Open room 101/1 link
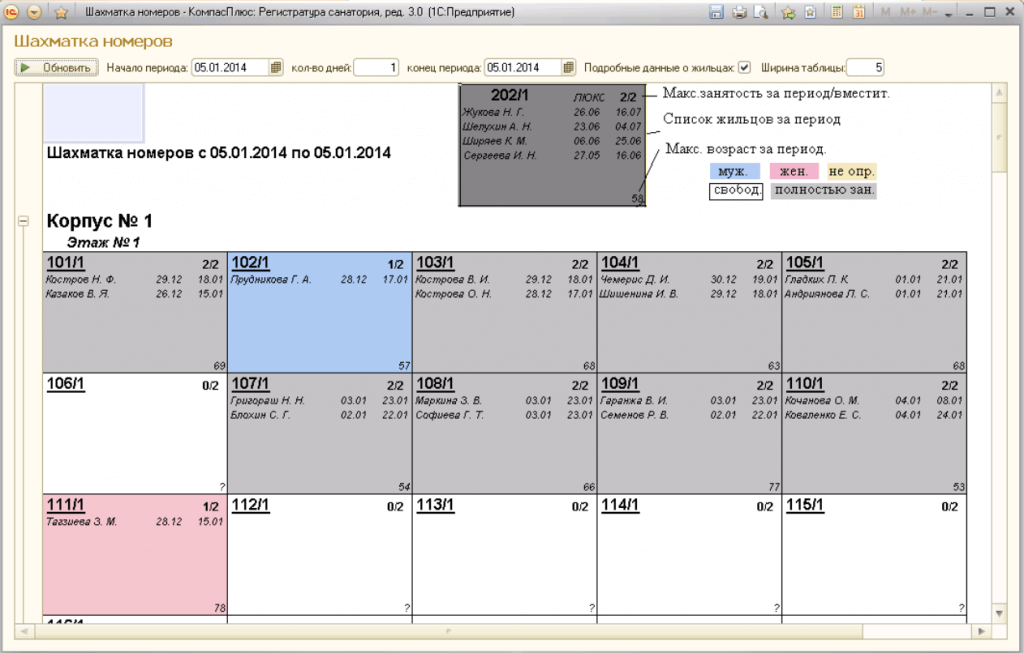This screenshot has height=653, width=1024. click(65, 263)
